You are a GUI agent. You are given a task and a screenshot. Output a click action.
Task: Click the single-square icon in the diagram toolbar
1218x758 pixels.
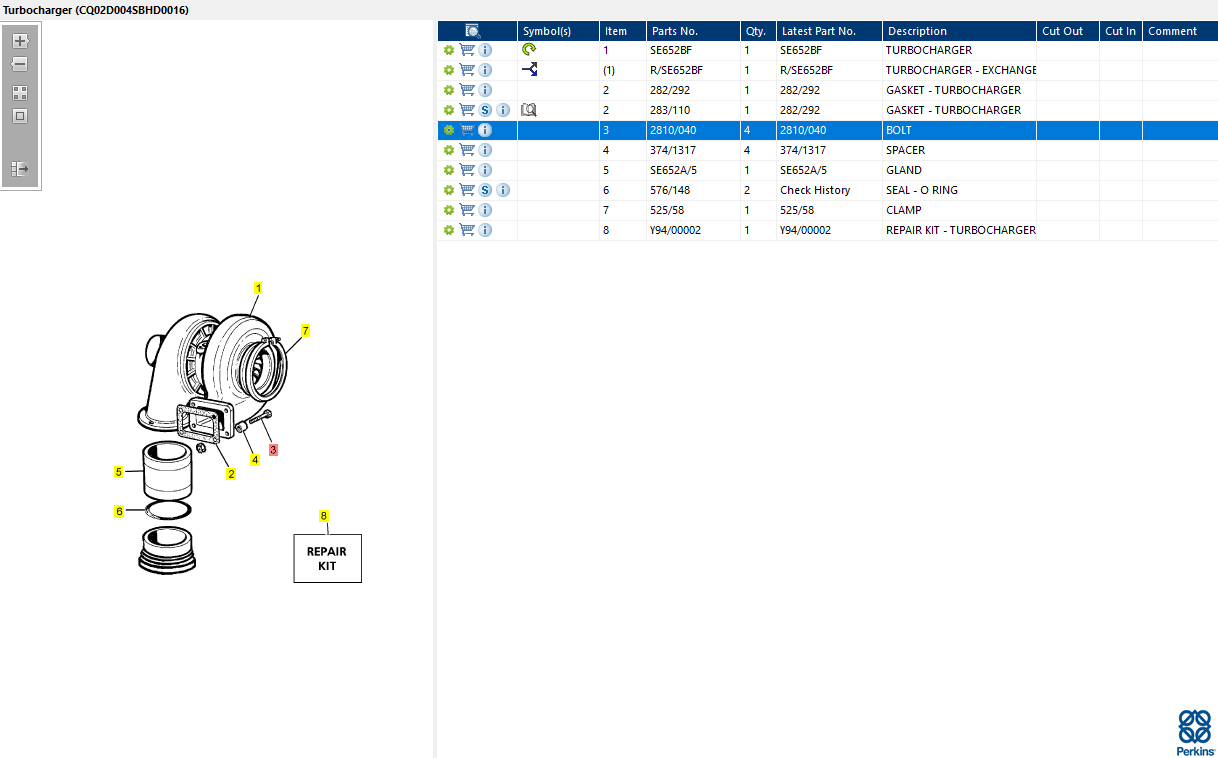tap(20, 116)
